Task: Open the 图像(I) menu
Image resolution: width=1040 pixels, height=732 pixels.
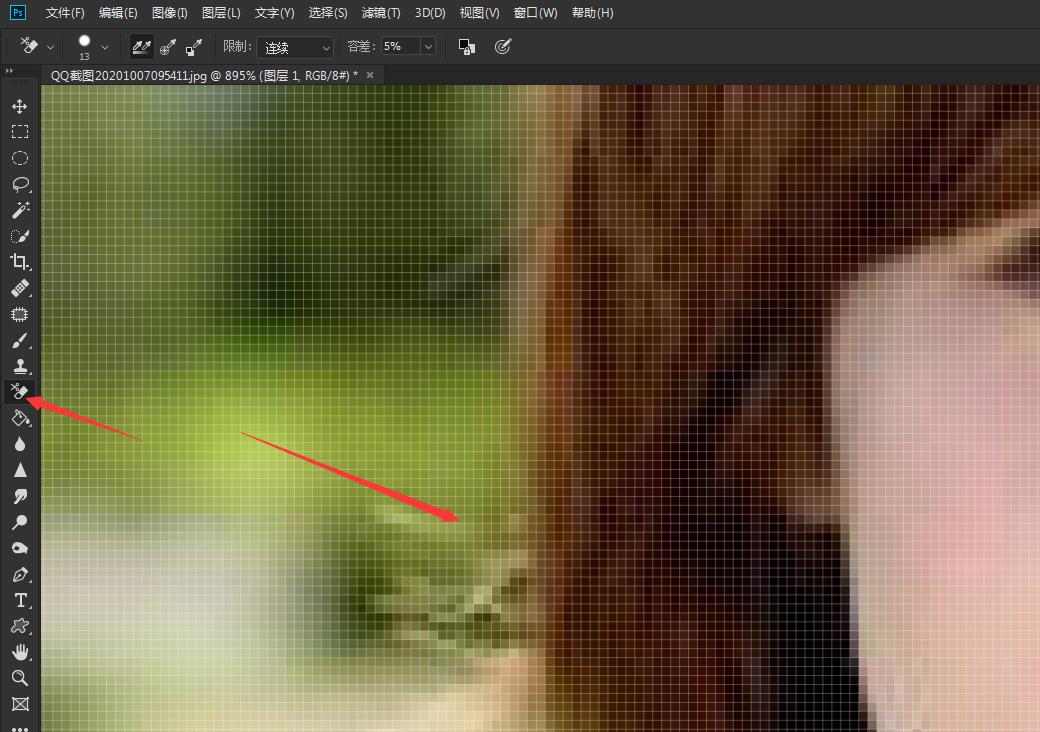Action: tap(169, 13)
